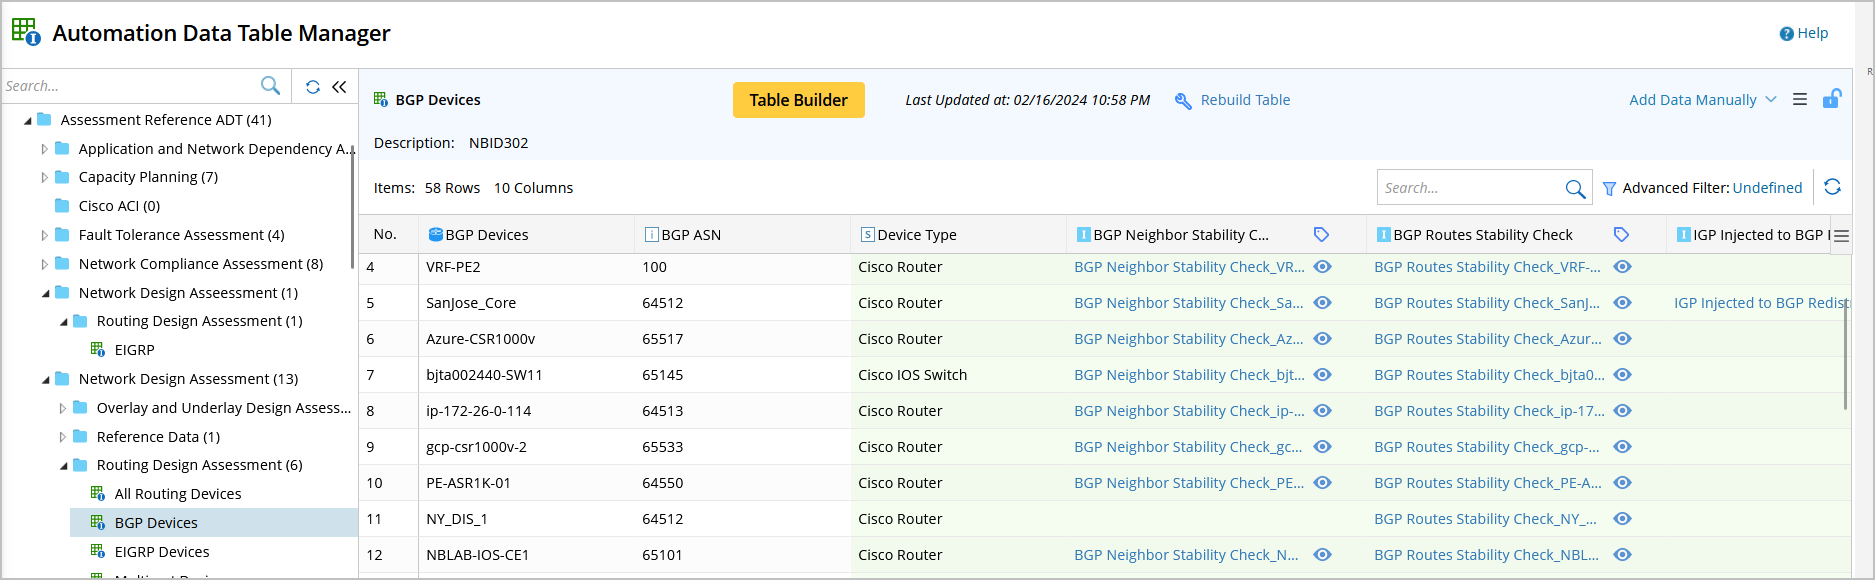Toggle eye icon for VRF-PE2 neighbor stability check
1875x580 pixels.
(1322, 267)
